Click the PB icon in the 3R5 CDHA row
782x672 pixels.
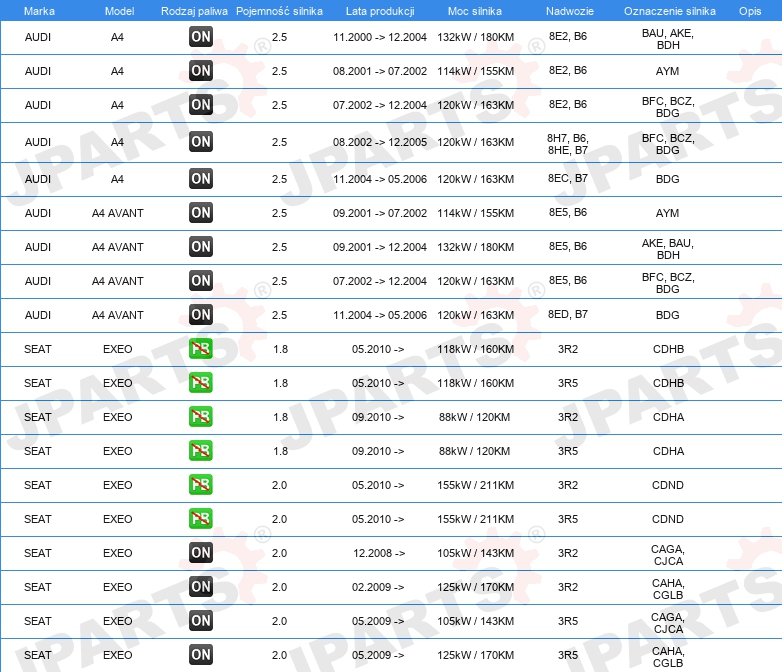pos(201,450)
